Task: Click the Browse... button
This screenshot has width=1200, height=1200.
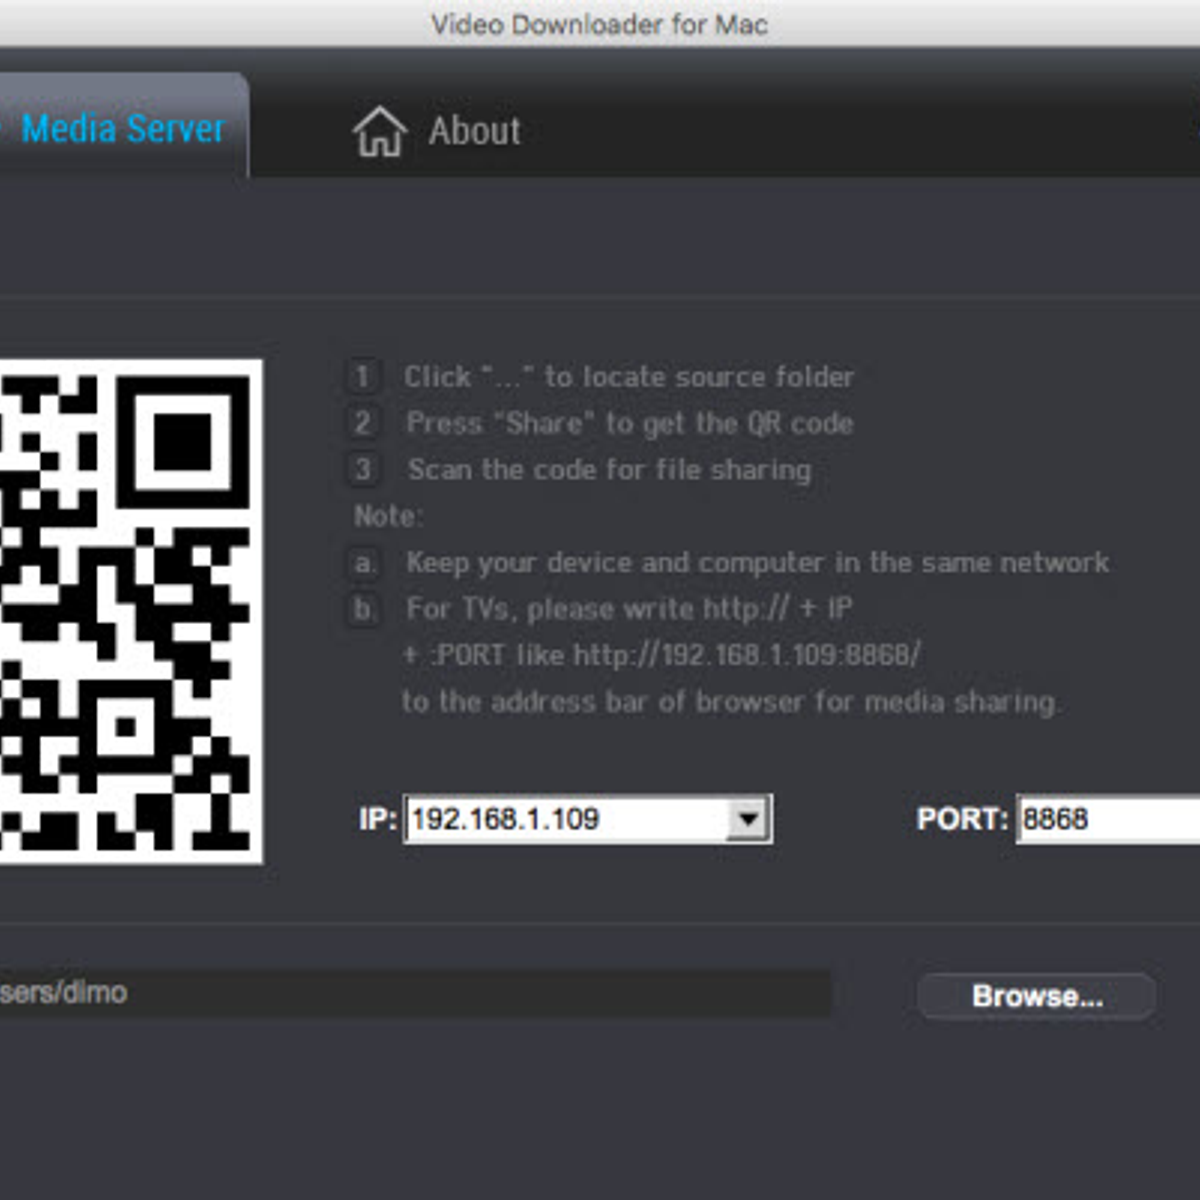Action: point(1037,996)
